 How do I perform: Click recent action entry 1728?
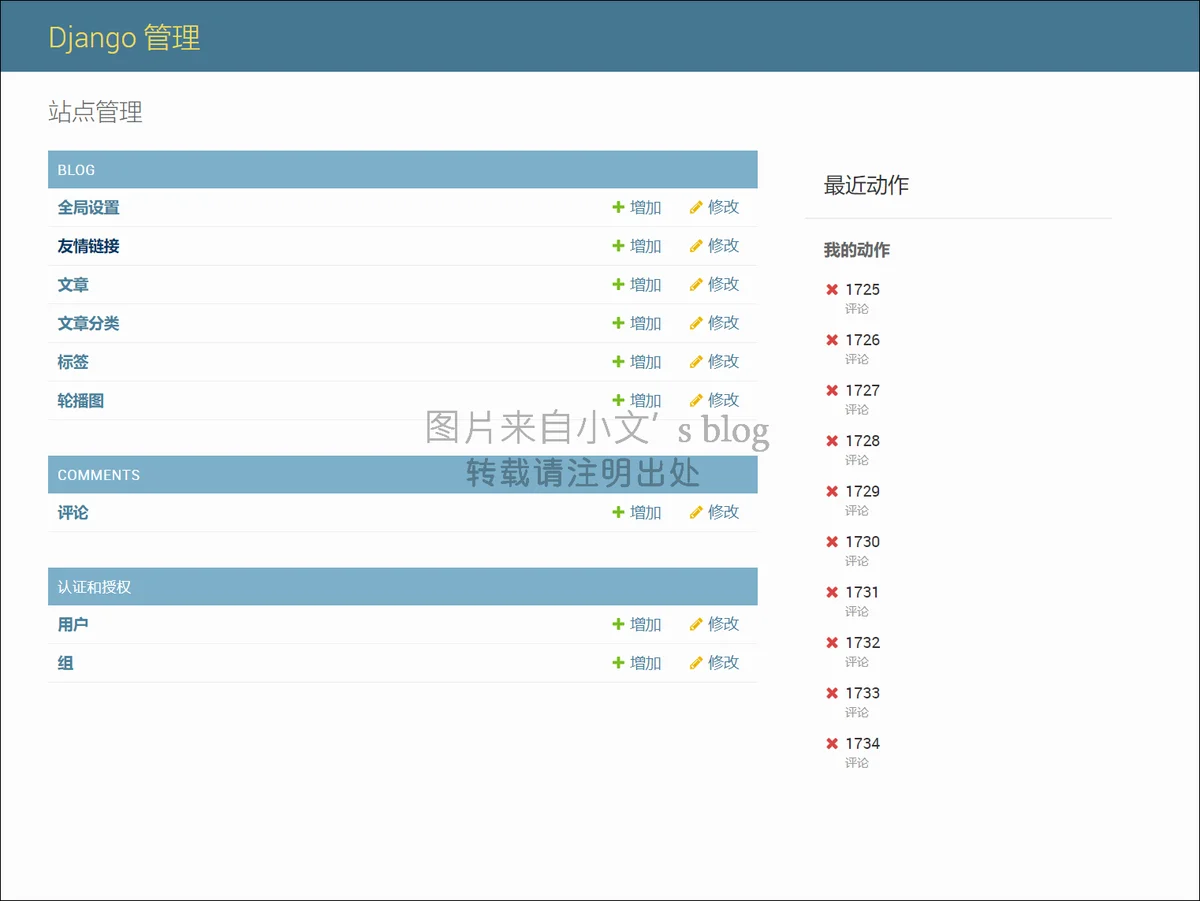tap(862, 441)
